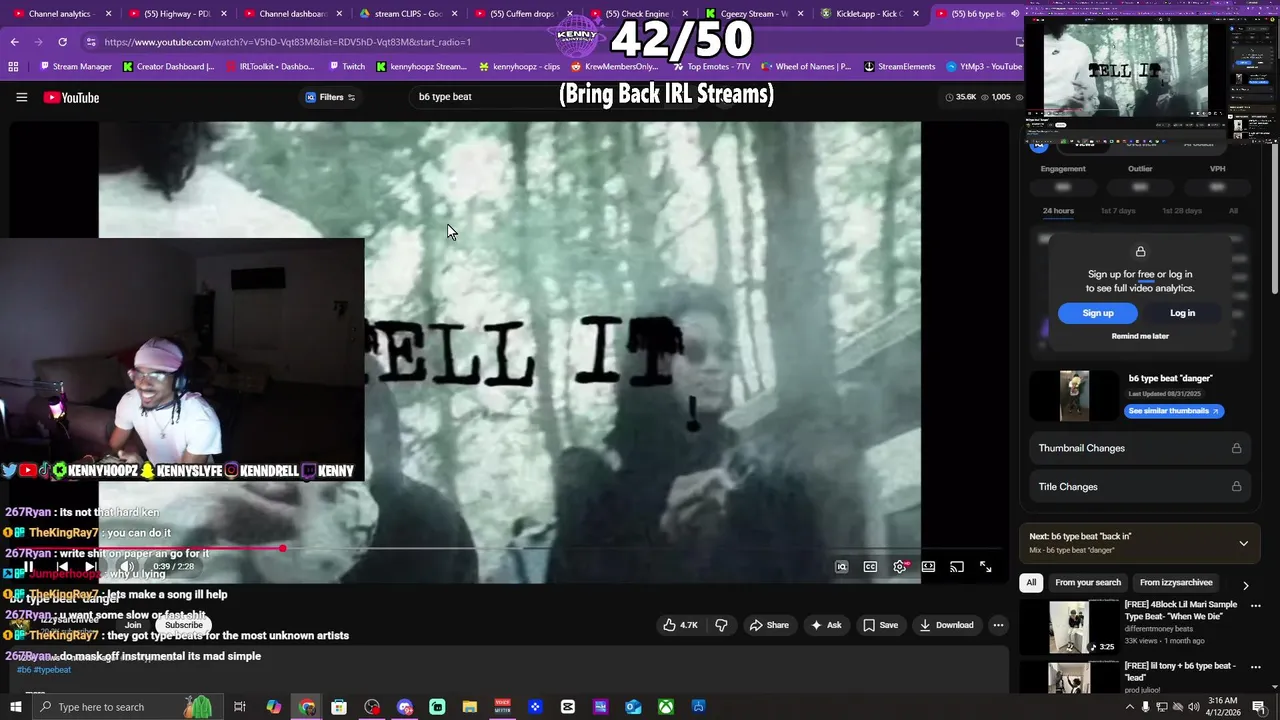Show more chips with right chevron

click(x=1245, y=585)
